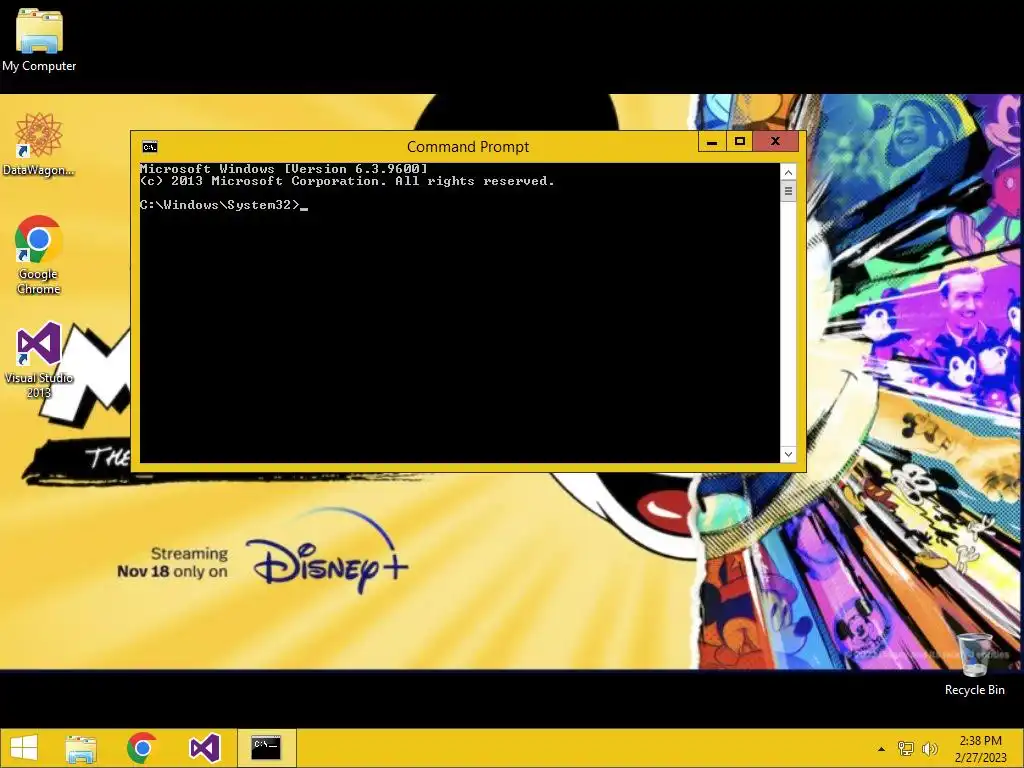Image resolution: width=1024 pixels, height=768 pixels.
Task: Select the Google Chrome desktop shortcut
Action: (39, 255)
